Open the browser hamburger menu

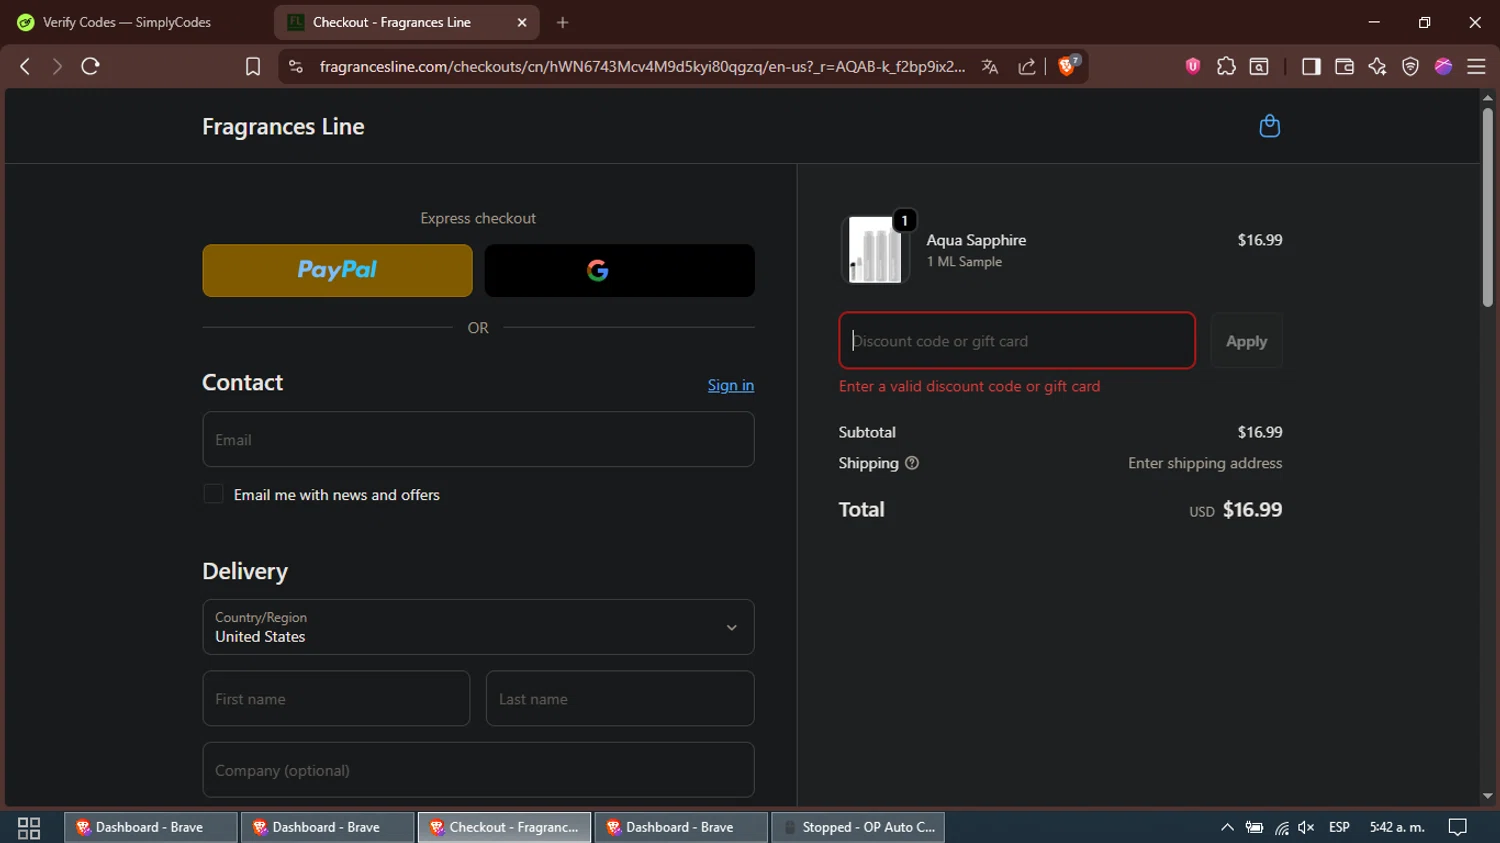1476,66
